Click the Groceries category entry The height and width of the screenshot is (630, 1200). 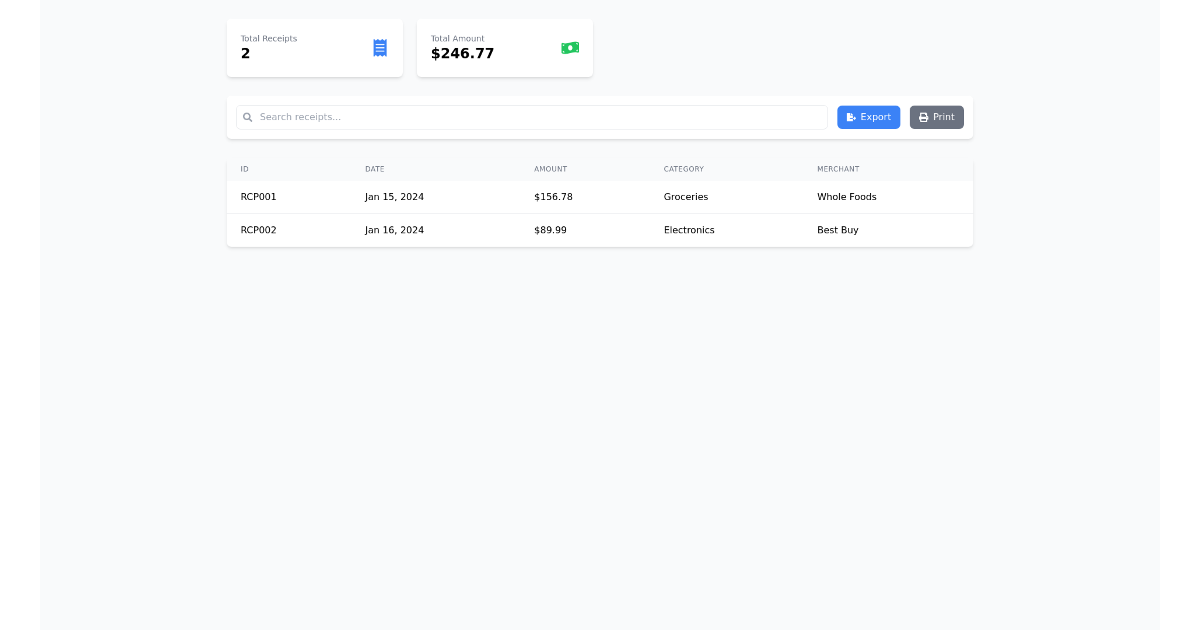[686, 196]
